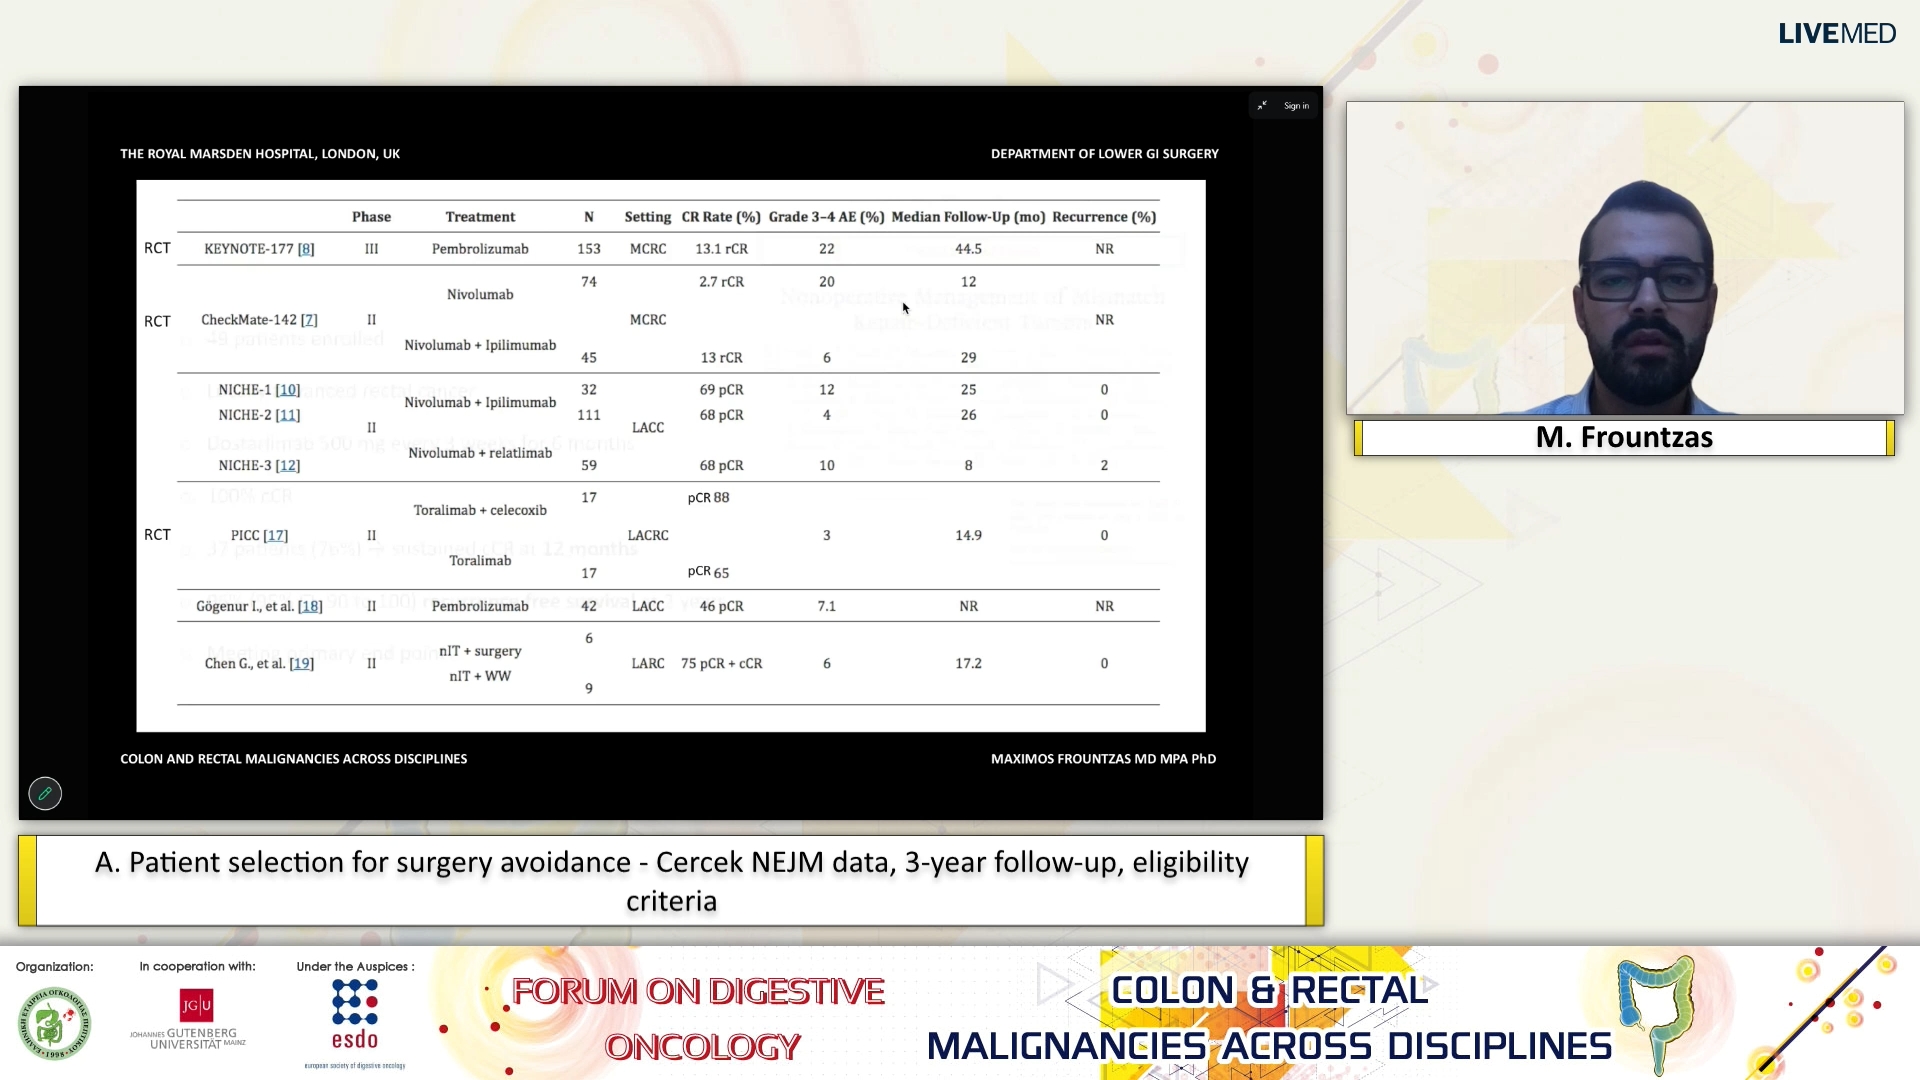Select the 'LACRC' setting cell
The height and width of the screenshot is (1080, 1920).
pos(648,536)
